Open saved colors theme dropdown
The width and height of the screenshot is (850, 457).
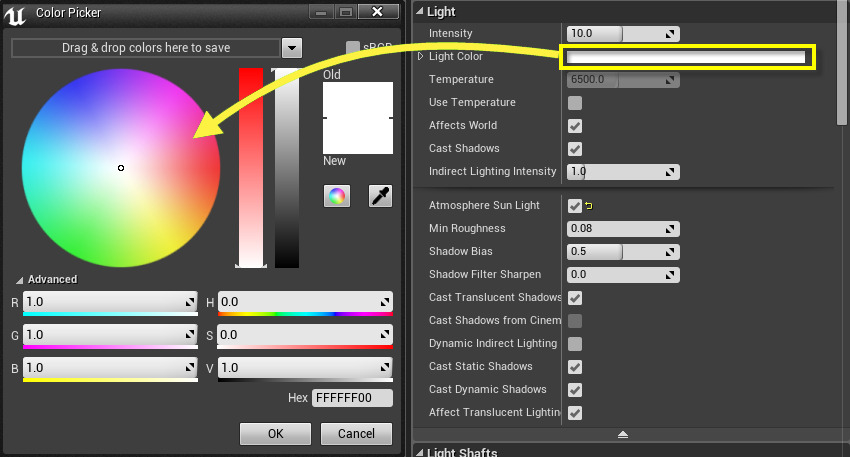tap(292, 48)
